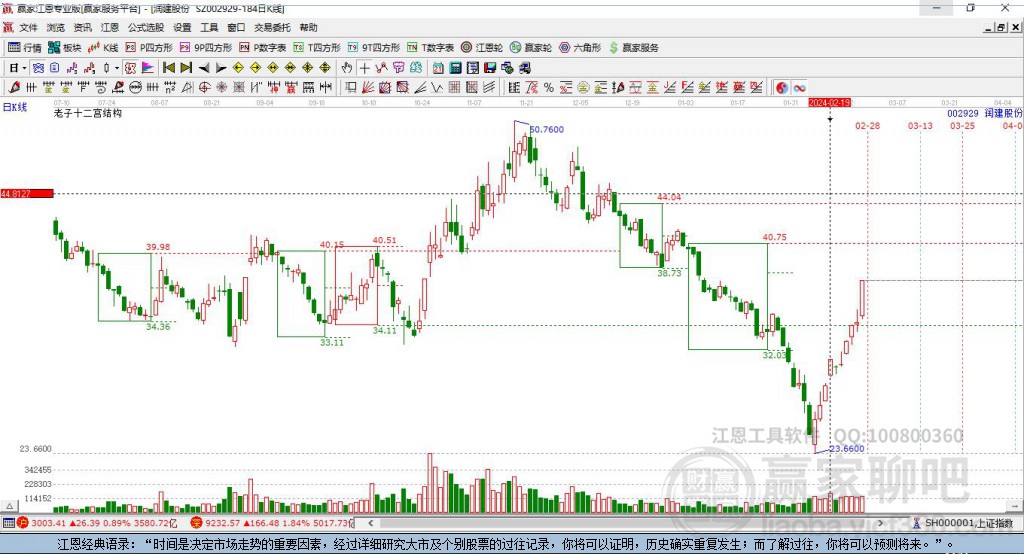Click the 沪 Shanghai index status icon
Image resolution: width=1024 pixels, height=554 pixels.
(x=23, y=523)
